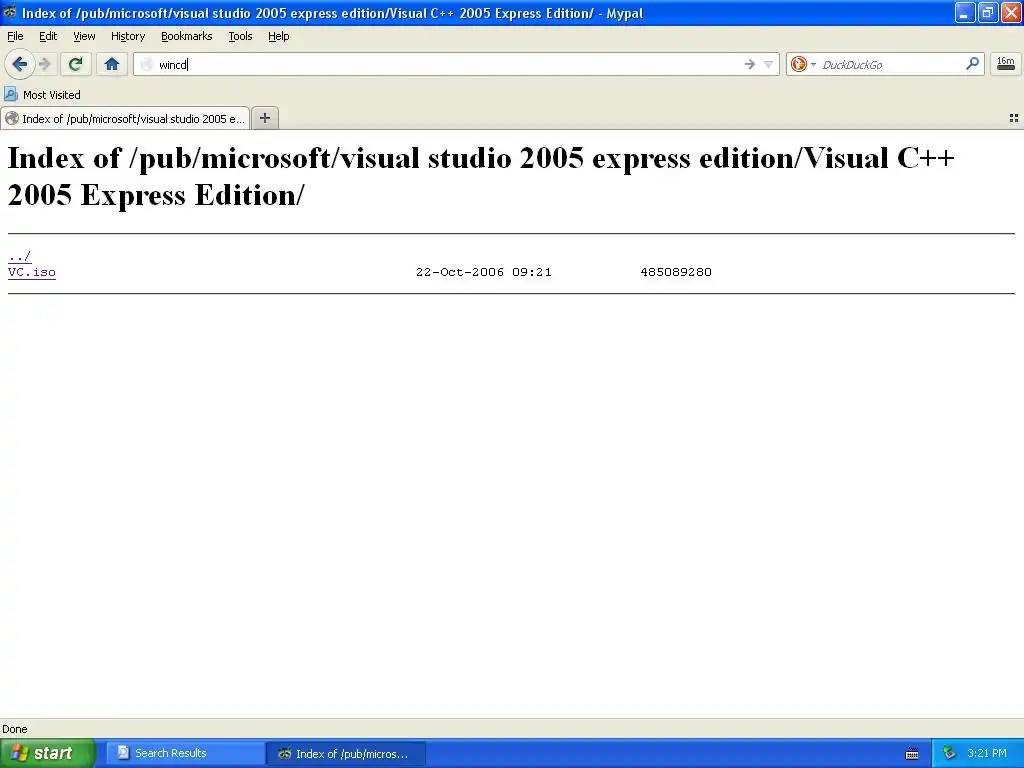Close the Mypal browser window
1024x768 pixels.
point(1011,12)
